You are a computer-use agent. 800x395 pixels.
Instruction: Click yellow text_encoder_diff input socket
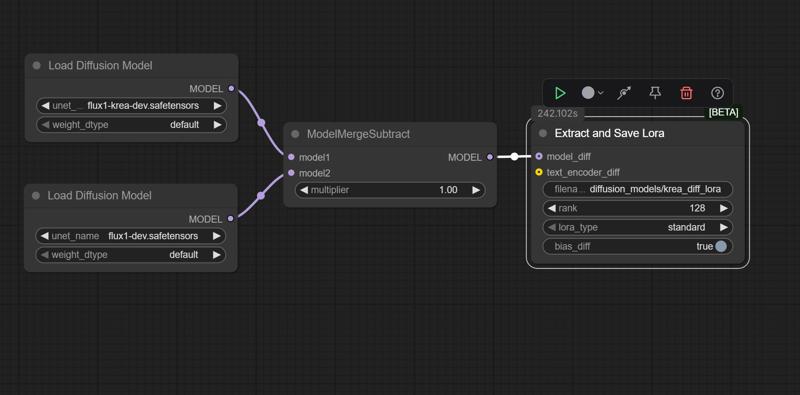point(539,172)
